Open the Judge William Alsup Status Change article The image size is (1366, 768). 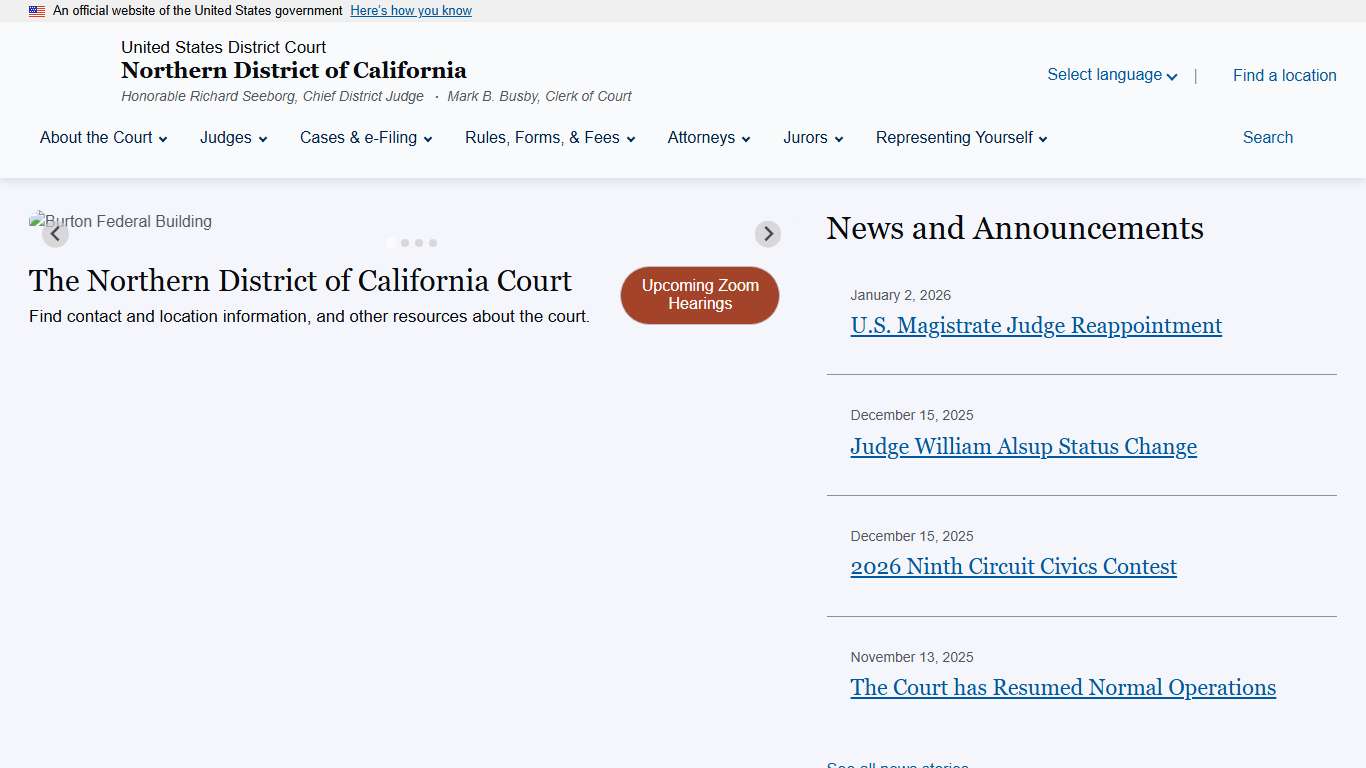coord(1023,447)
